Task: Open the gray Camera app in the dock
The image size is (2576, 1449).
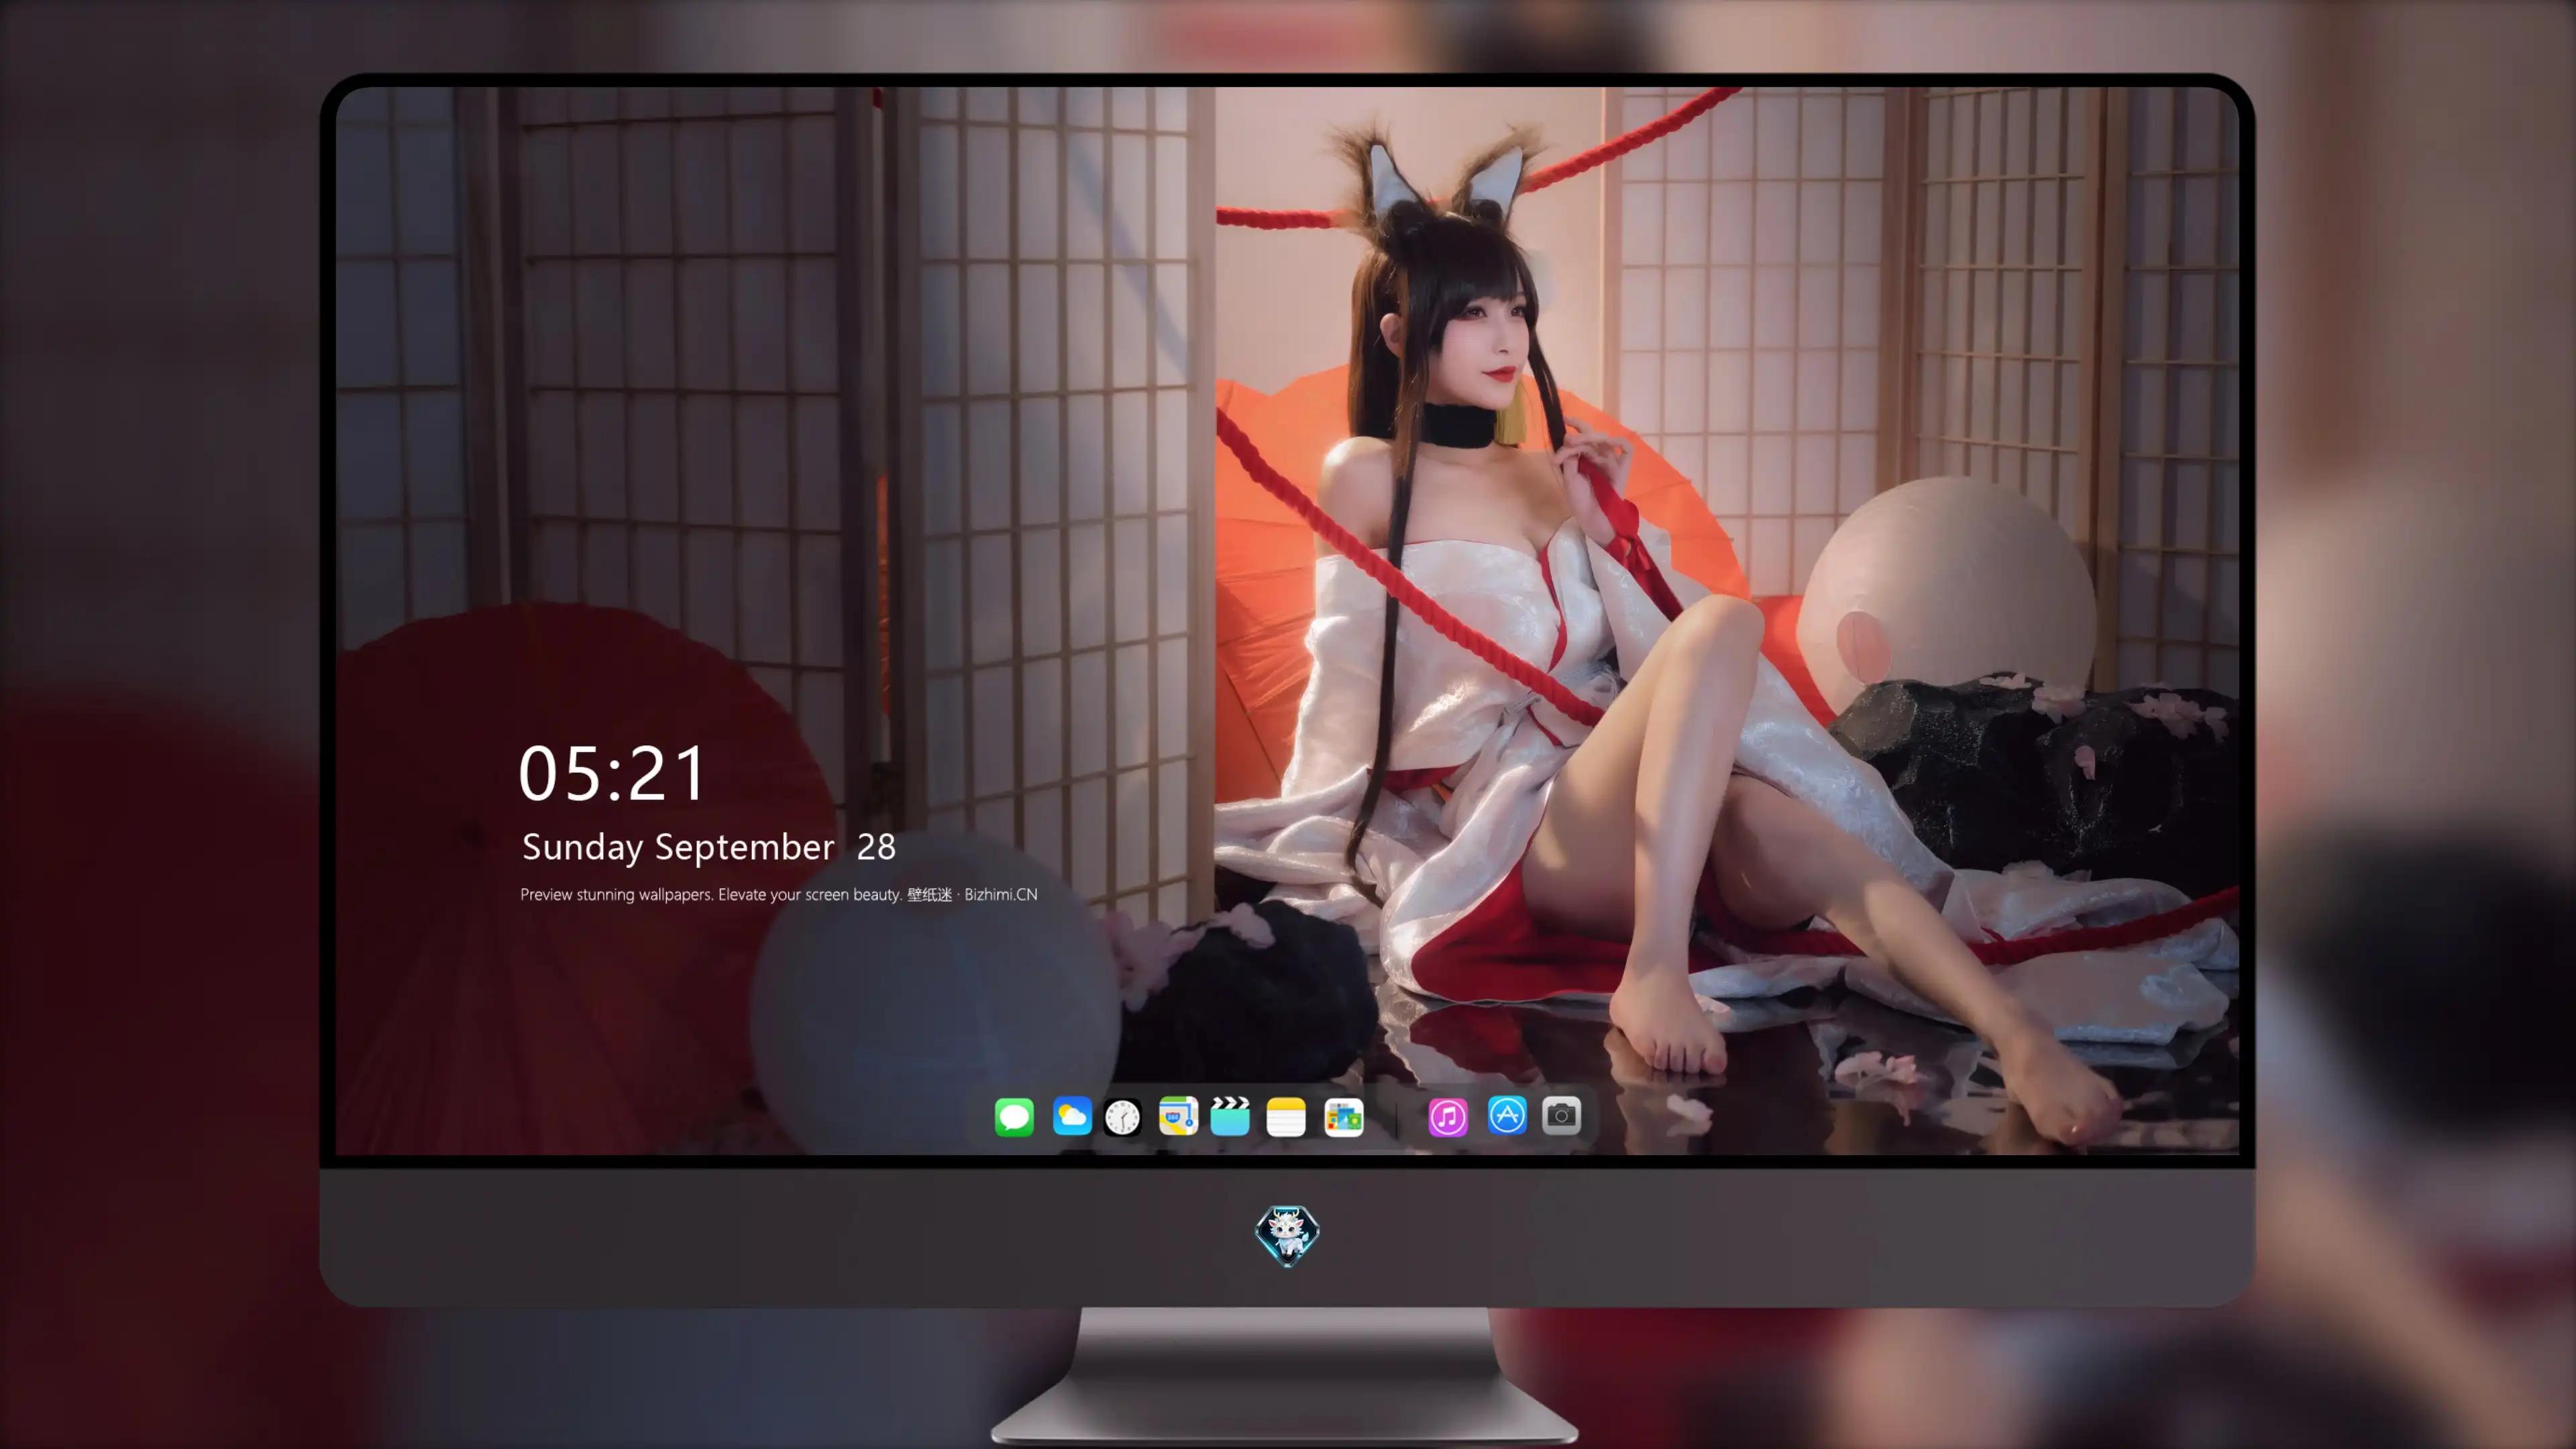Action: (1561, 1116)
